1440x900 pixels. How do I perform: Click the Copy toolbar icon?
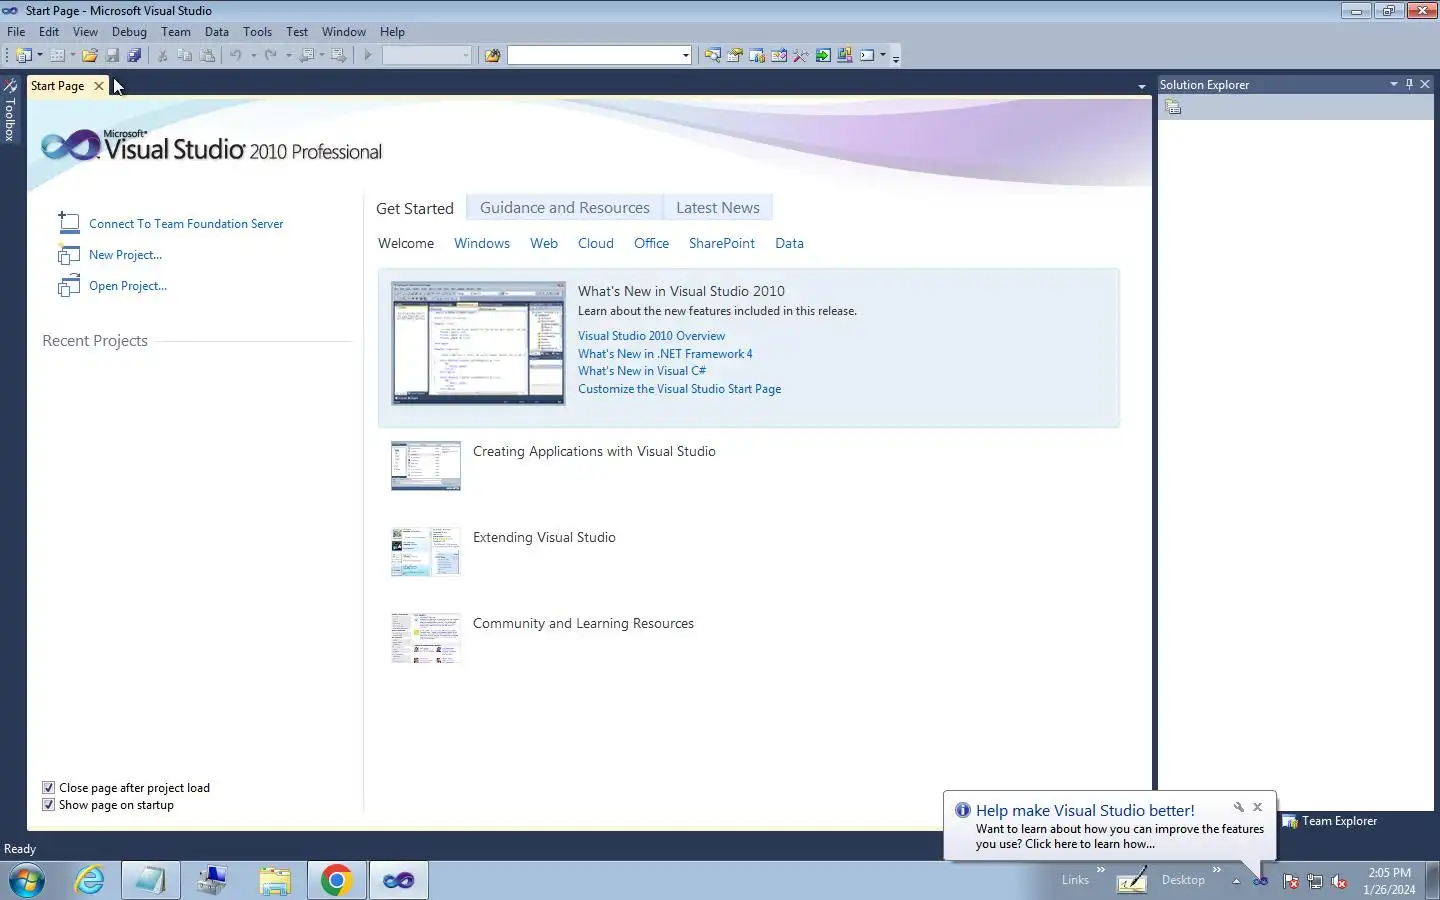pos(184,55)
